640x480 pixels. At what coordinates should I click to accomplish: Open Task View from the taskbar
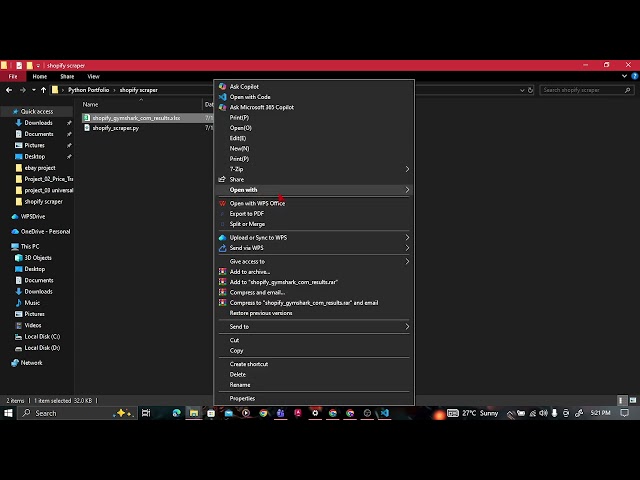(x=146, y=413)
